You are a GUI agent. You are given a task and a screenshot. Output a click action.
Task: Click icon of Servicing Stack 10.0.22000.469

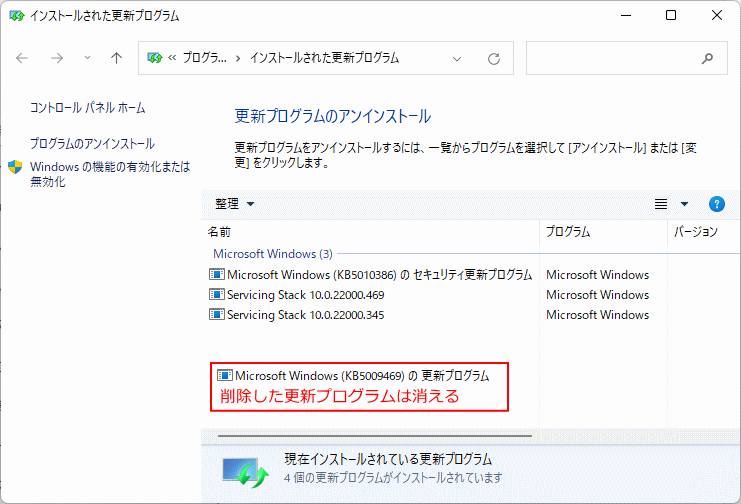(x=216, y=294)
